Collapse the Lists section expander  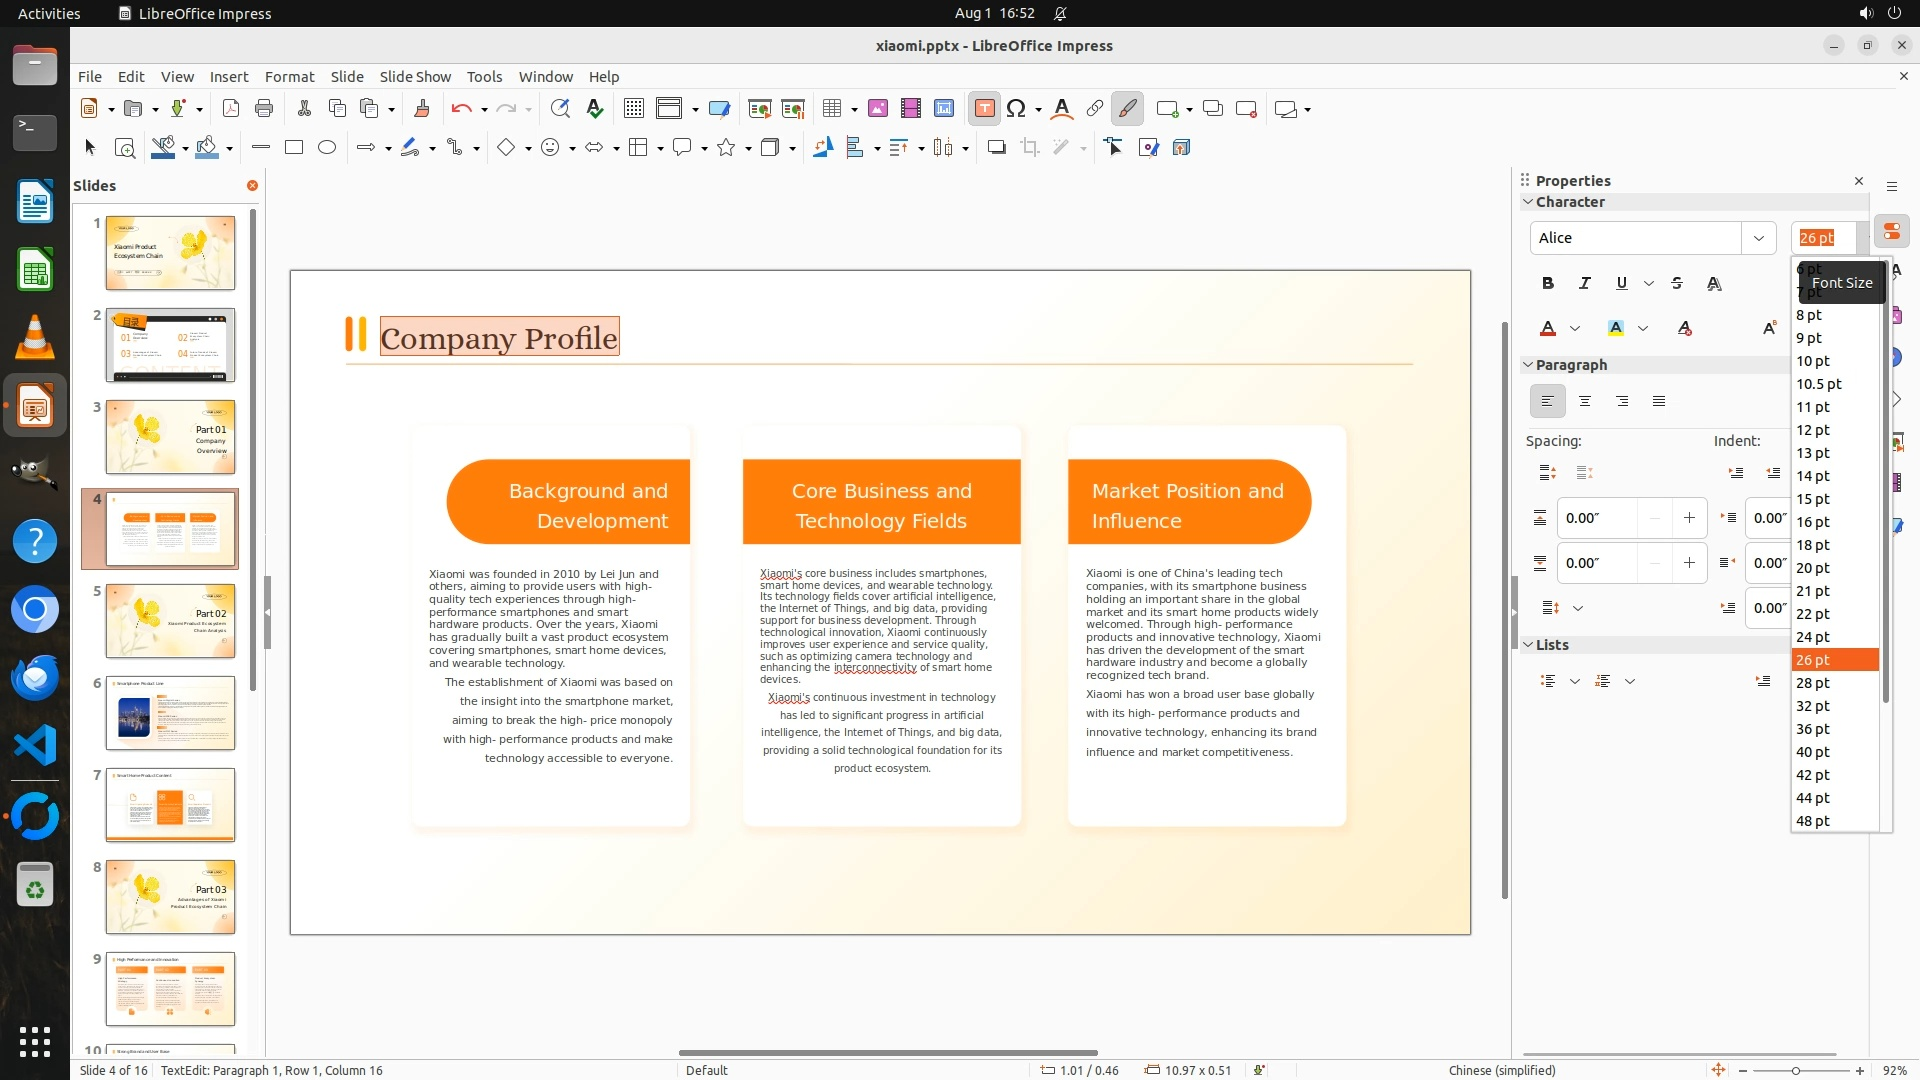pos(1528,645)
